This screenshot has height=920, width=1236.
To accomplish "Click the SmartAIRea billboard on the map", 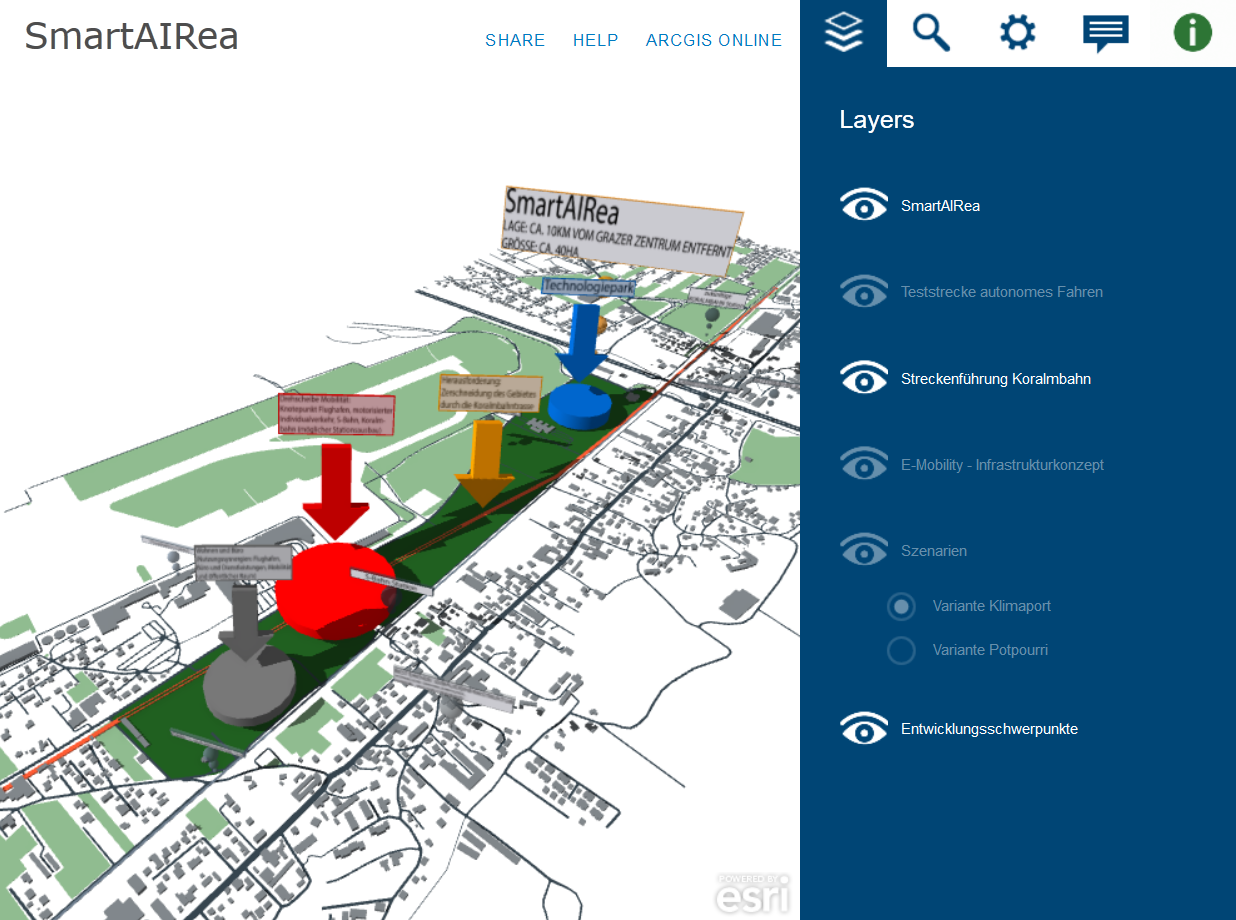I will (x=623, y=230).
